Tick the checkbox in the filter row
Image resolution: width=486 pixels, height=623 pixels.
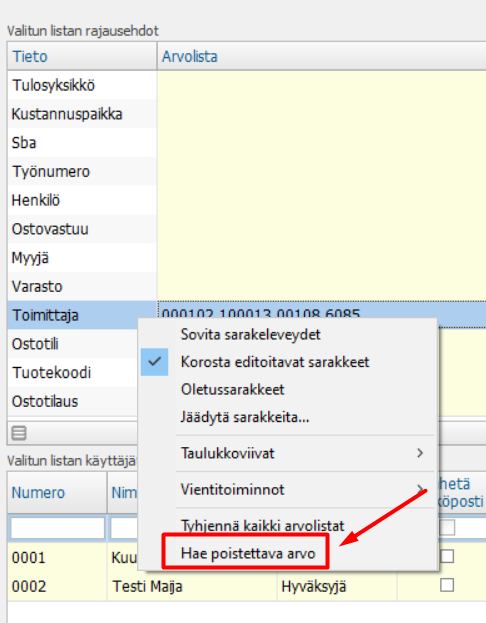[447, 528]
